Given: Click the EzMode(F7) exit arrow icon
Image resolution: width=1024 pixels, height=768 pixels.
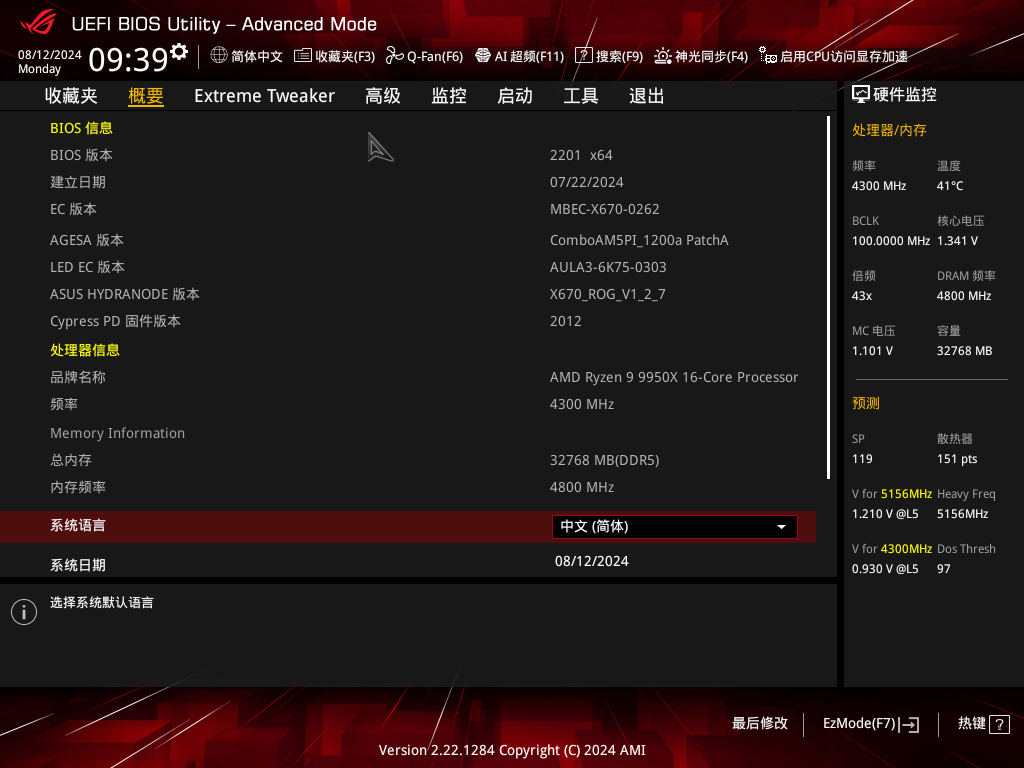Looking at the screenshot, I should [909, 724].
